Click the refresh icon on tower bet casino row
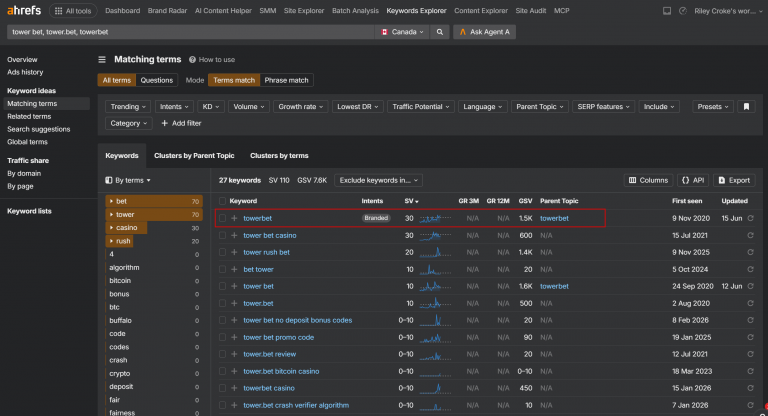Screen dimensions: 768x416 750,236
